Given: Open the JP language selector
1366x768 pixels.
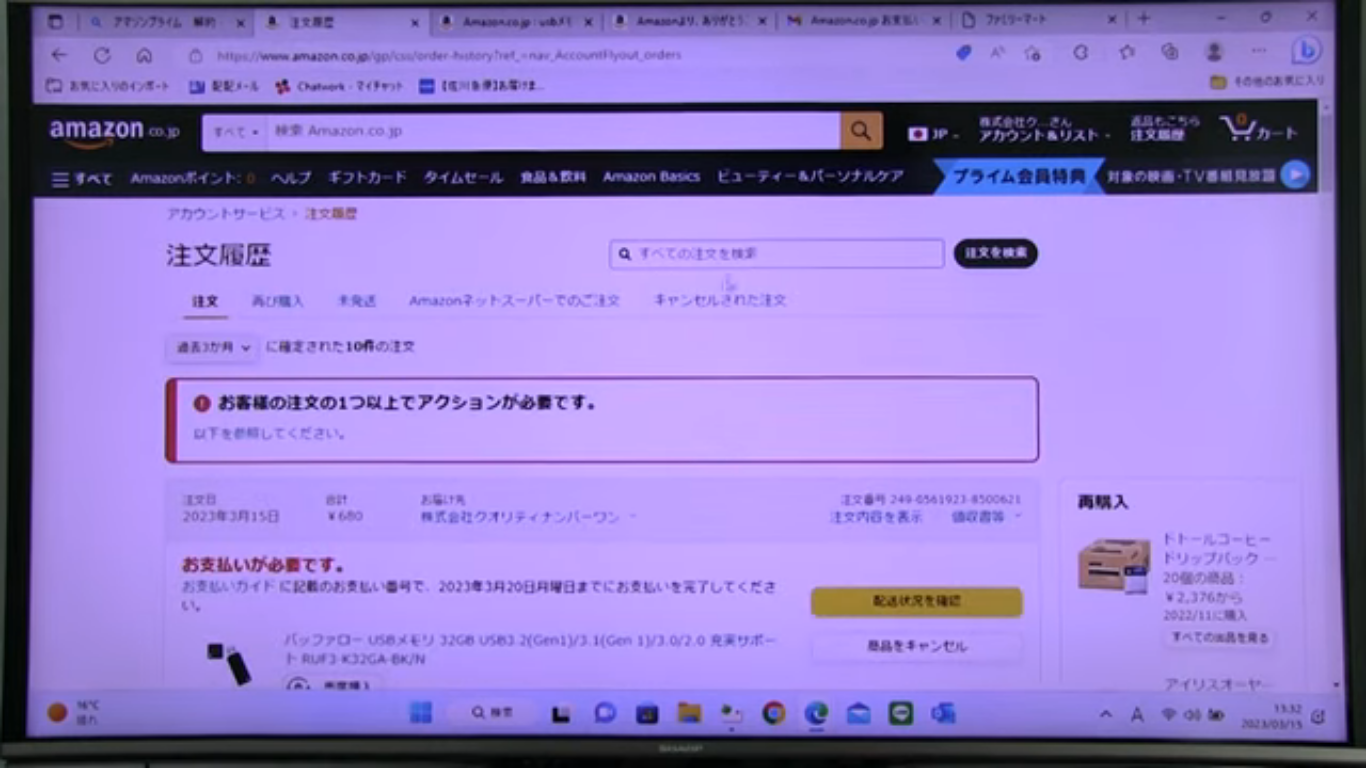Looking at the screenshot, I should pos(932,134).
